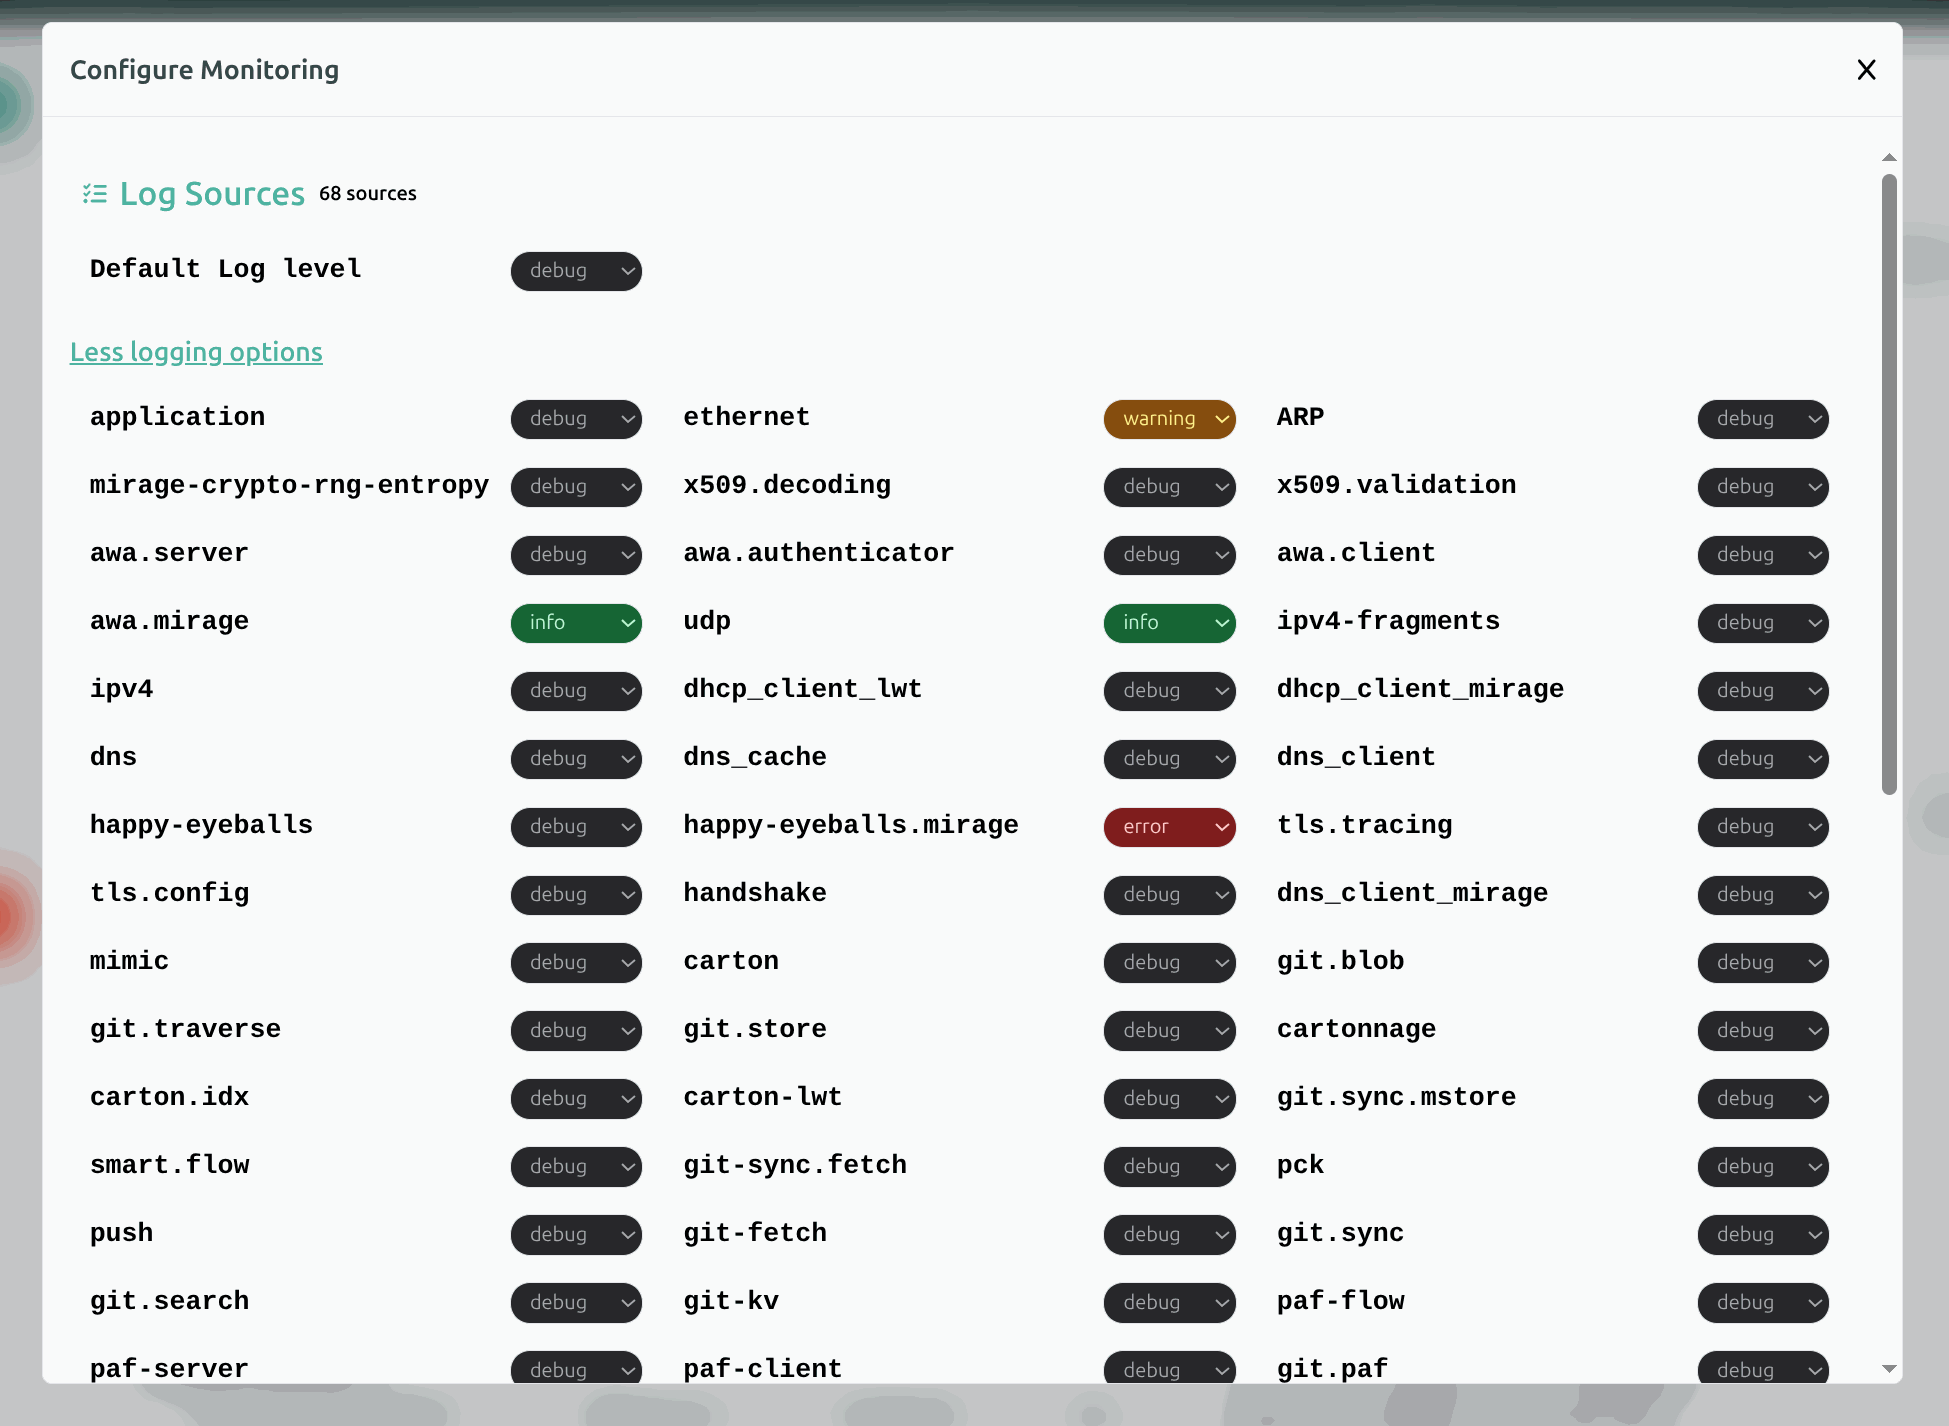This screenshot has width=1949, height=1426.
Task: Open the smart.flow level dropdown
Action: point(576,1167)
